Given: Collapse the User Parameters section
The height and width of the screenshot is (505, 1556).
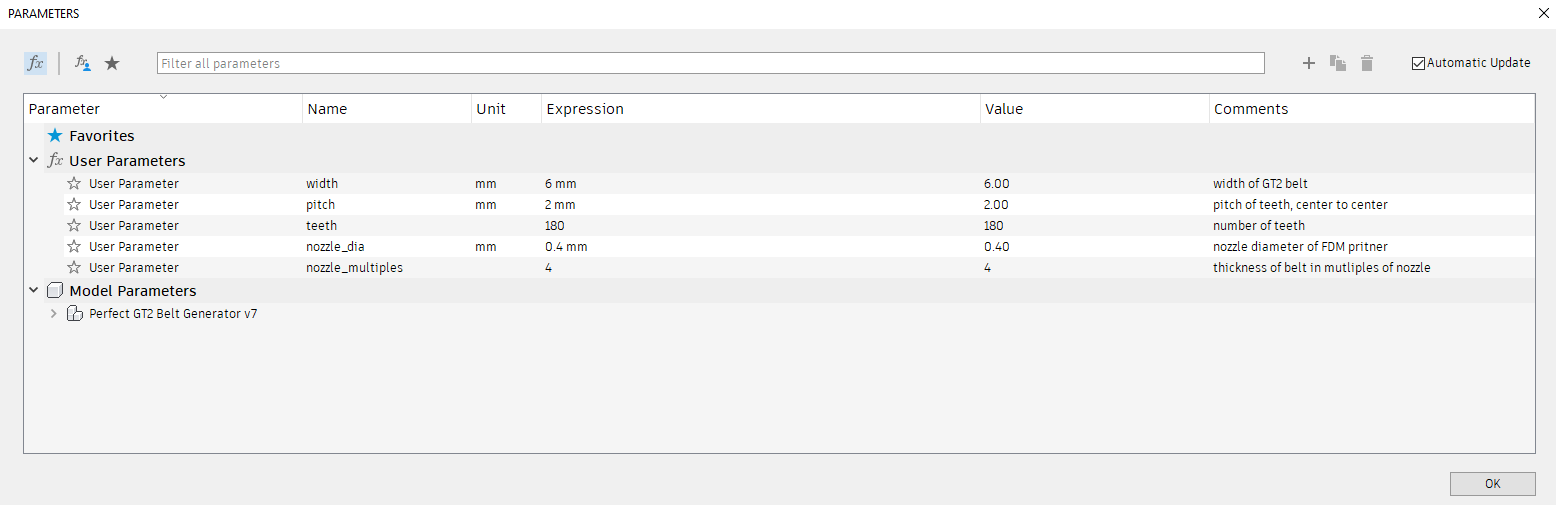Looking at the screenshot, I should (x=33, y=161).
